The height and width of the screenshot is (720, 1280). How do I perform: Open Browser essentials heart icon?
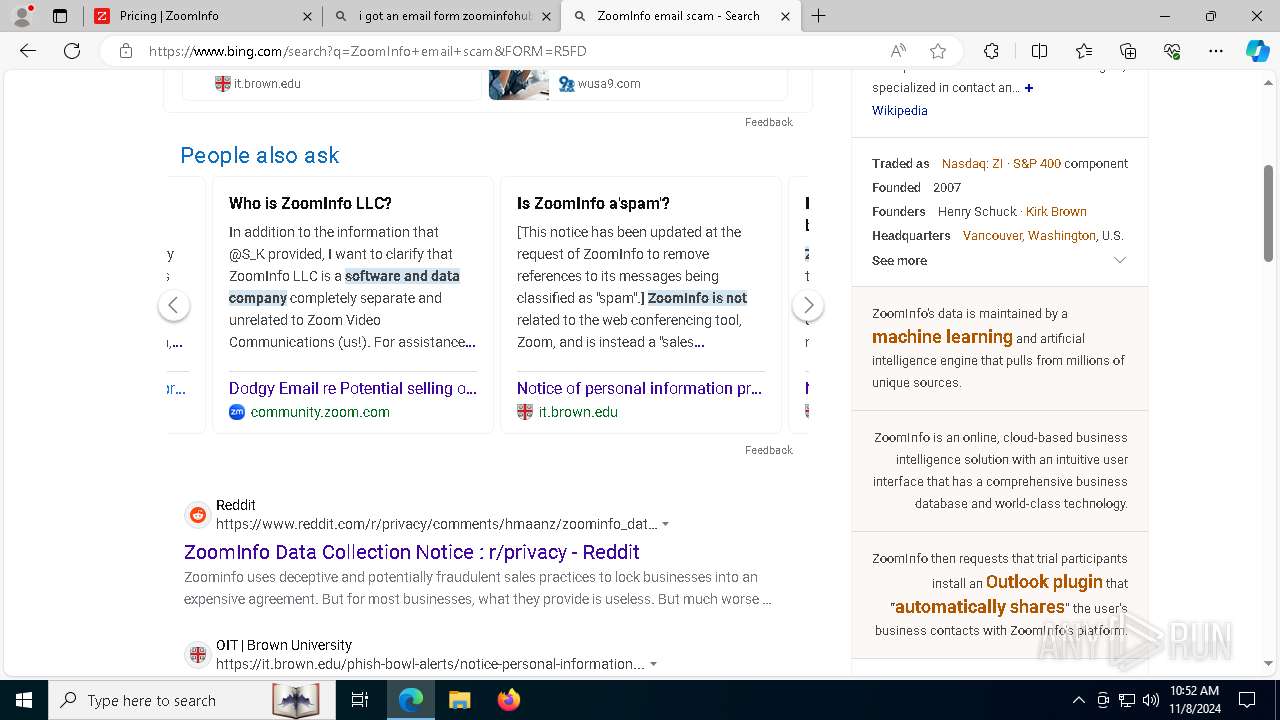[1172, 51]
